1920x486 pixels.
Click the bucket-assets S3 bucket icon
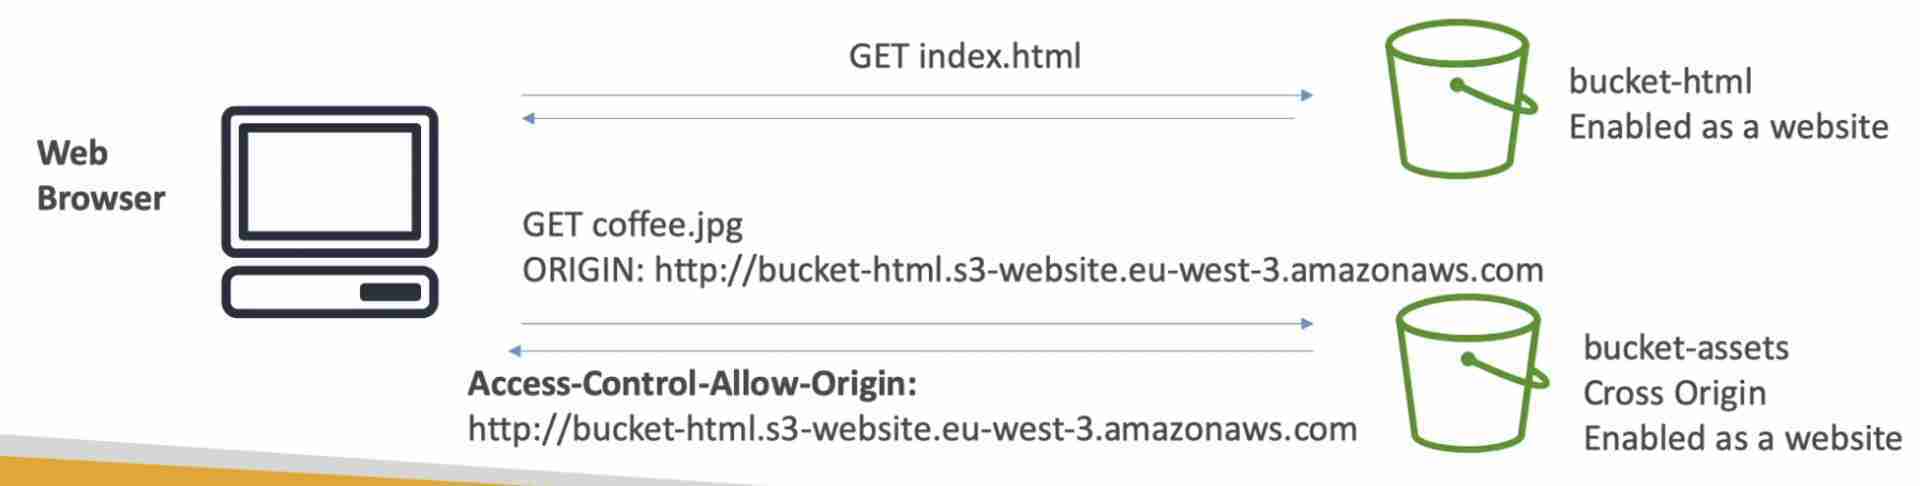point(1469,373)
